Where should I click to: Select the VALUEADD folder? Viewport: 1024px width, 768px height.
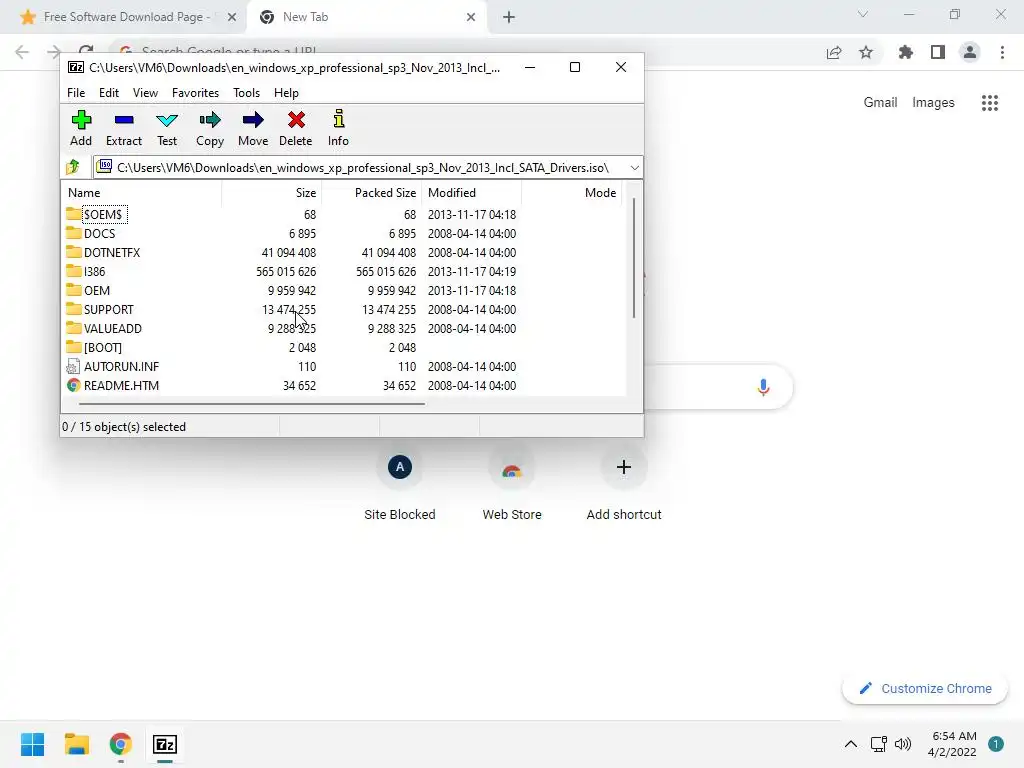pyautogui.click(x=104, y=328)
